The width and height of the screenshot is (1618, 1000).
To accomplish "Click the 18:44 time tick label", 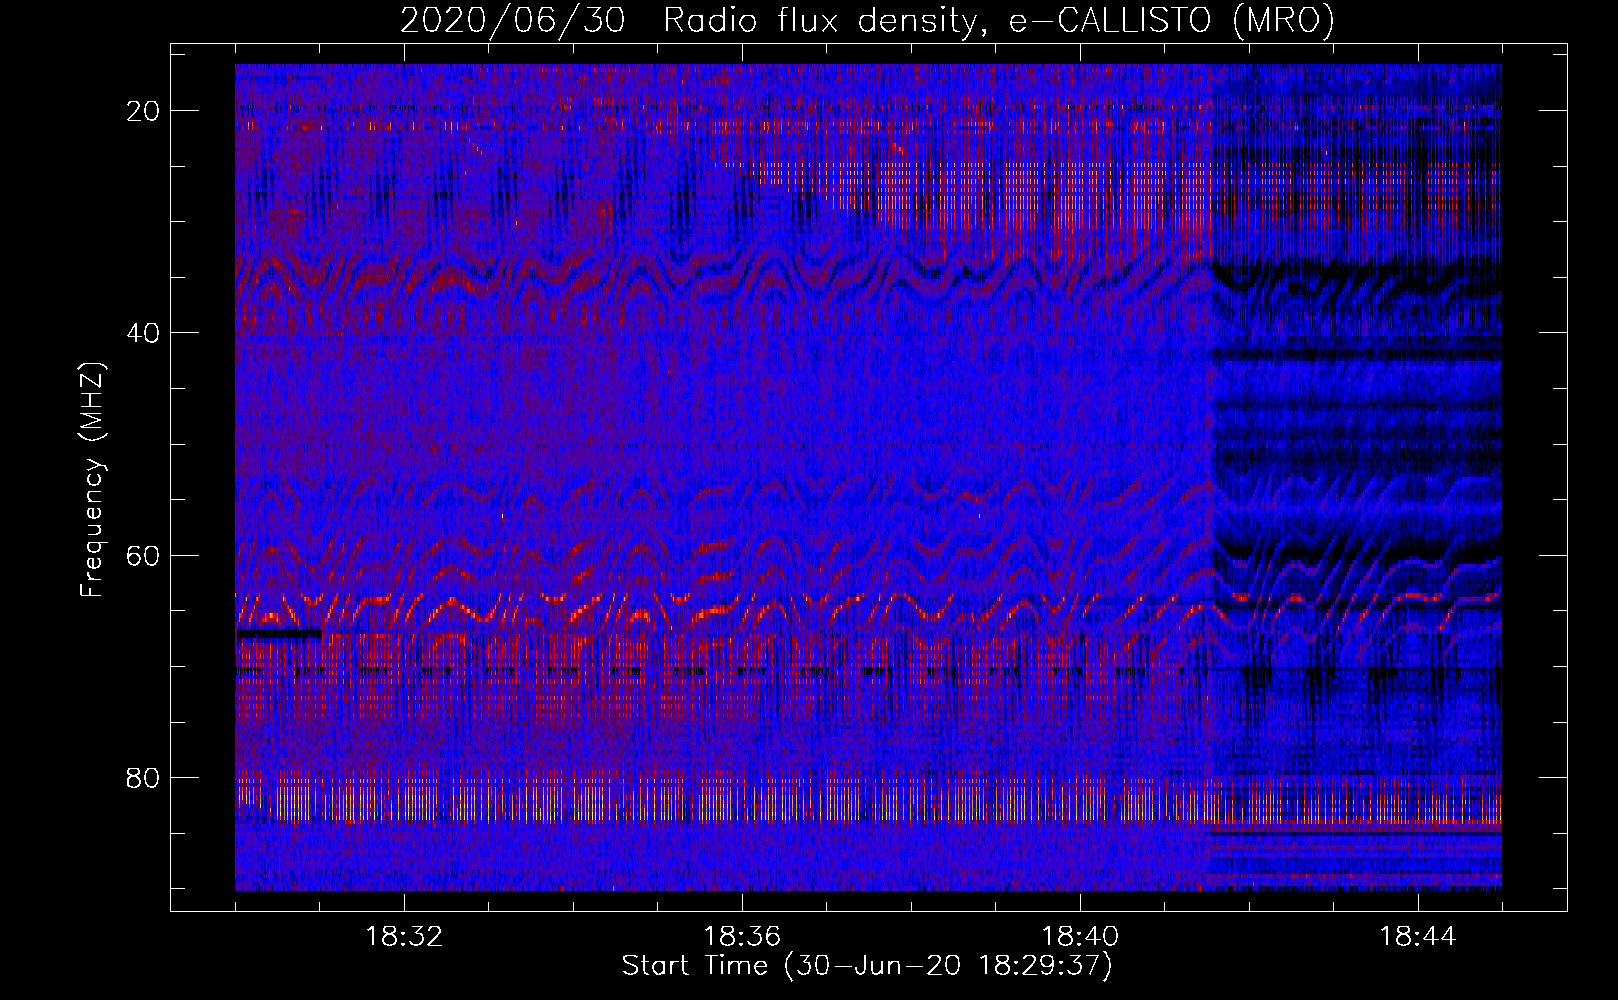I will pos(1418,937).
